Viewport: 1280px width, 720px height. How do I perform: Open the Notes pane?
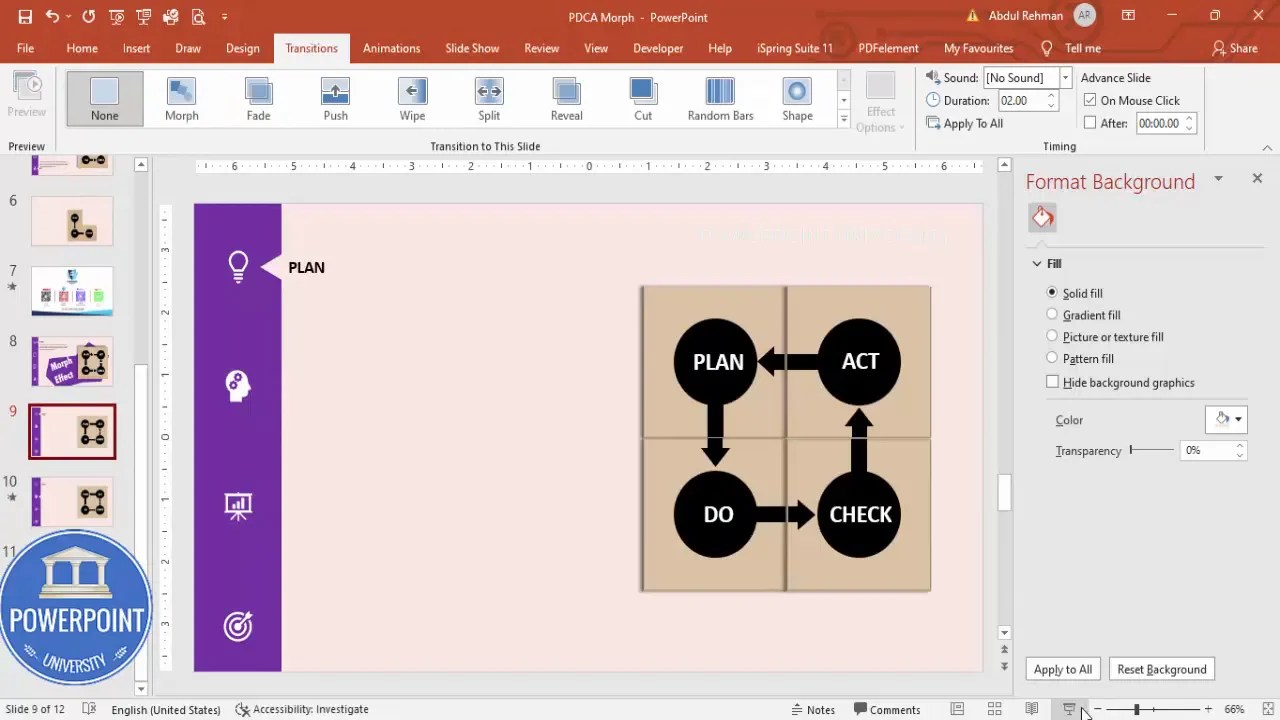click(x=812, y=709)
